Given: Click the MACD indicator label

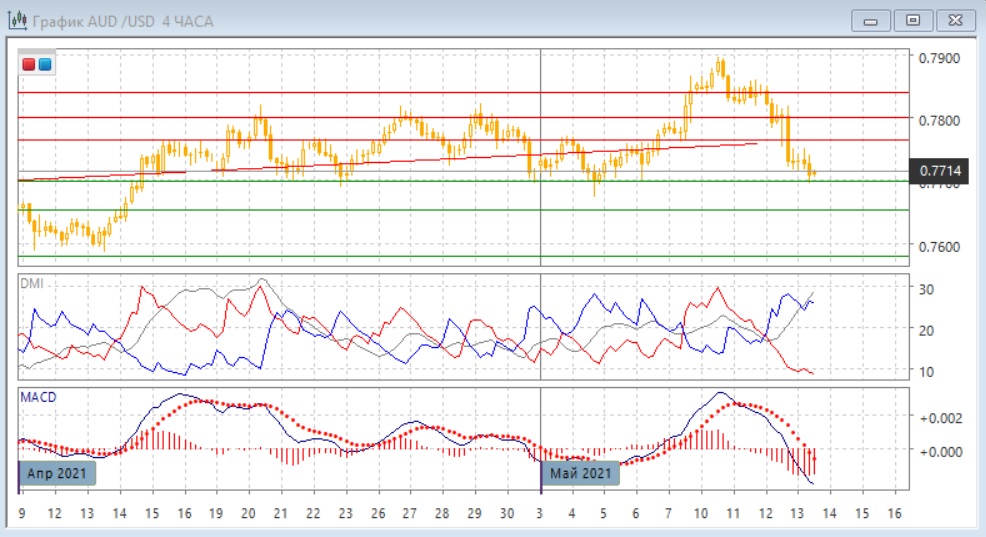Looking at the screenshot, I should pyautogui.click(x=38, y=397).
